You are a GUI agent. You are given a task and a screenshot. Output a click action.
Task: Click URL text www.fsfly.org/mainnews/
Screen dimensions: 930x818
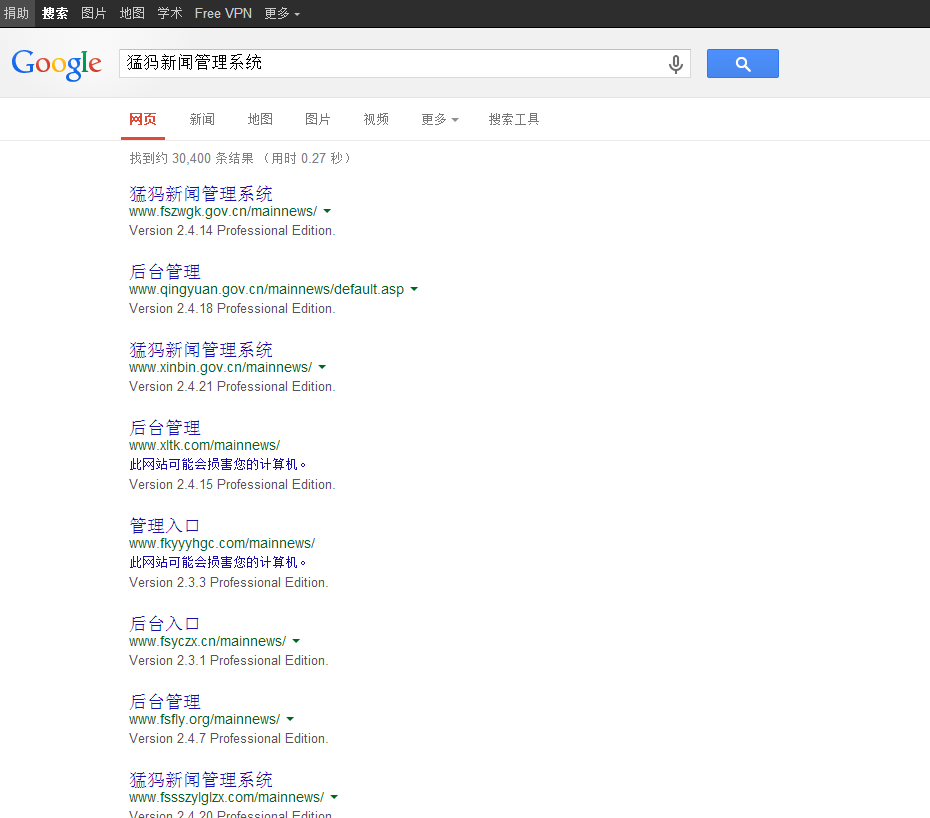point(205,720)
